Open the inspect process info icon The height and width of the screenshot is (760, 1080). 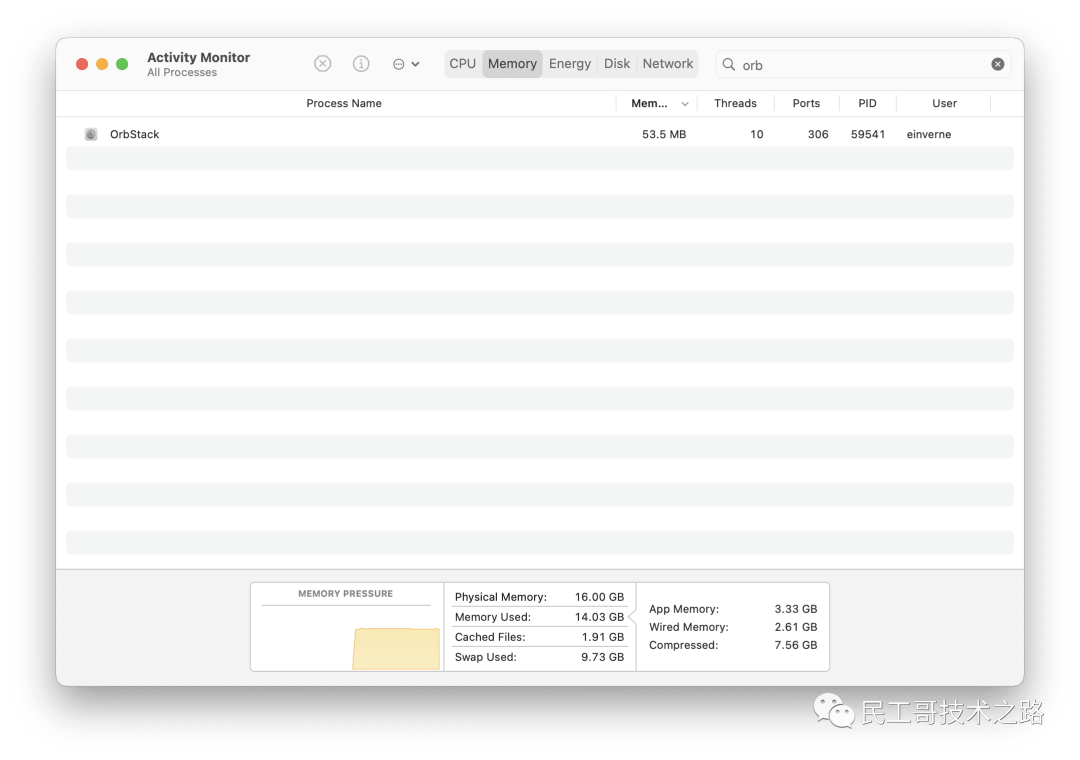point(361,63)
